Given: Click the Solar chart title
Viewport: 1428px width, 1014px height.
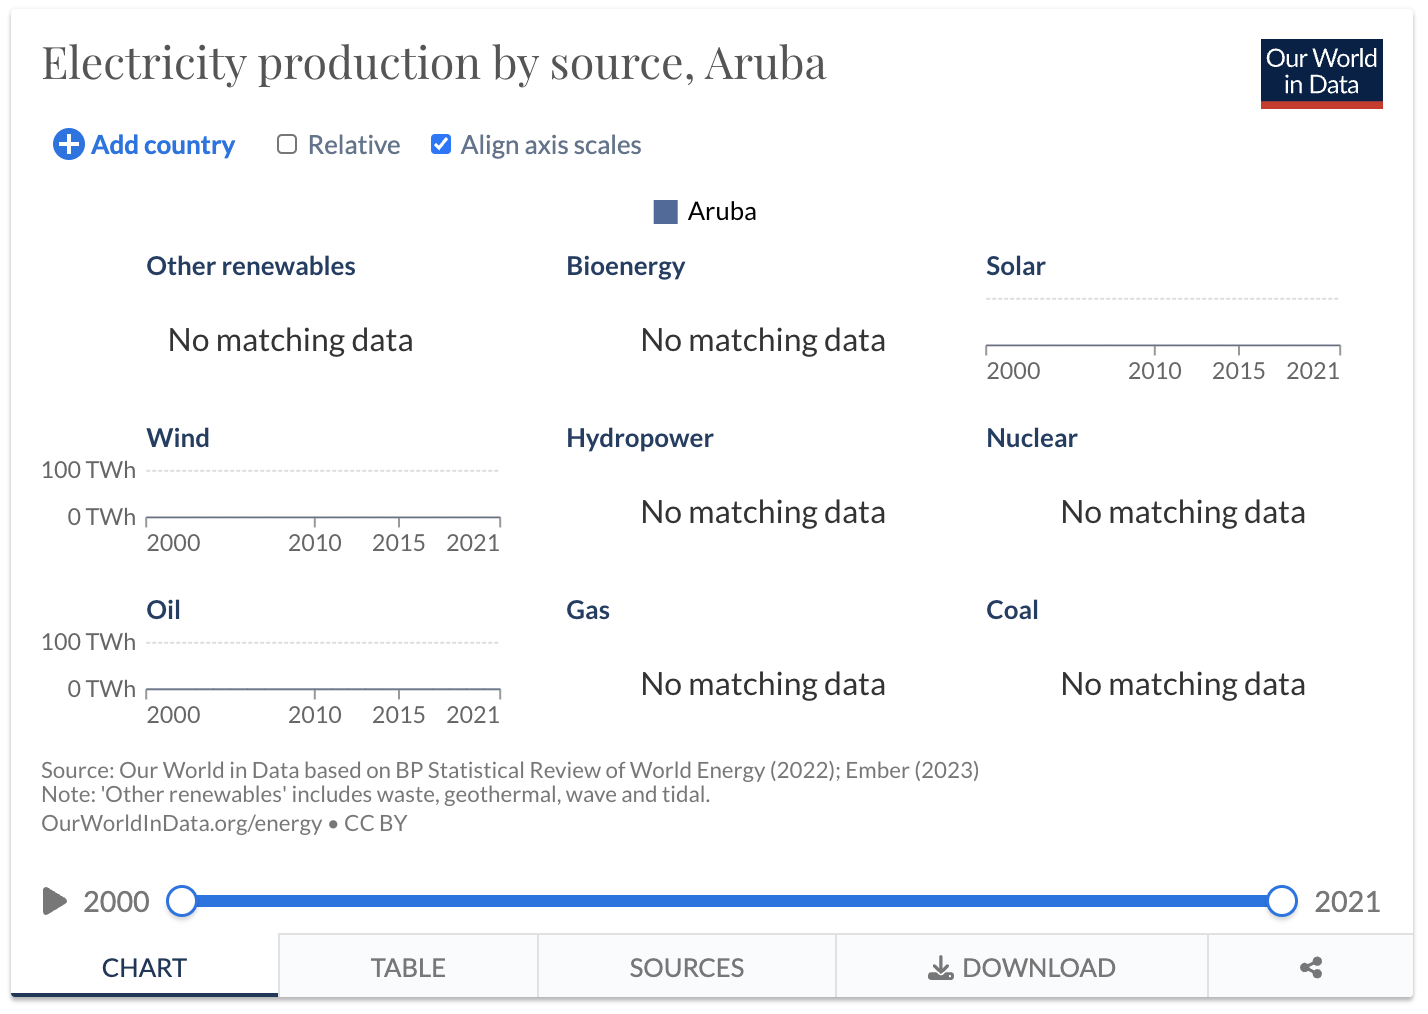Looking at the screenshot, I should click(1016, 266).
